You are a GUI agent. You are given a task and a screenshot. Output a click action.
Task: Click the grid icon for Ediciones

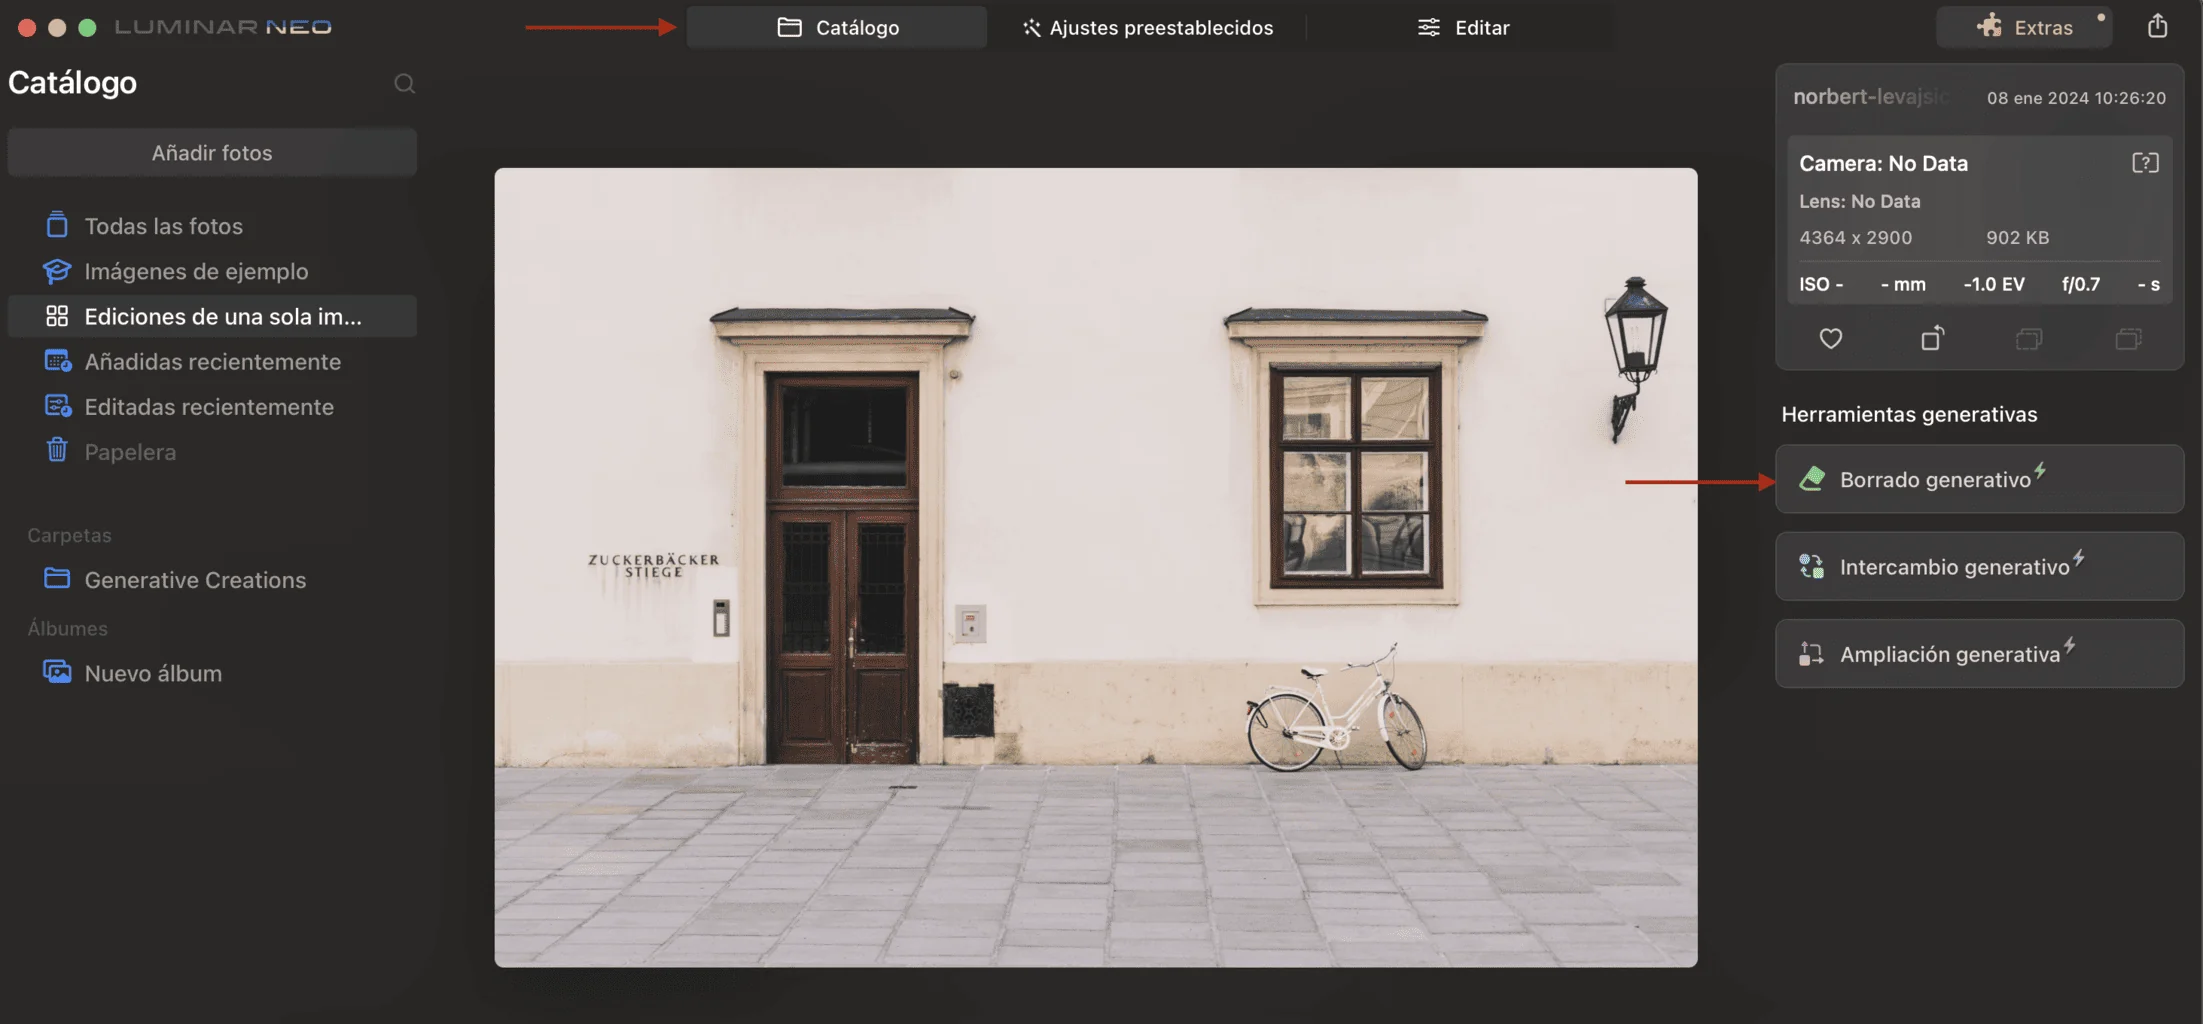(57, 316)
